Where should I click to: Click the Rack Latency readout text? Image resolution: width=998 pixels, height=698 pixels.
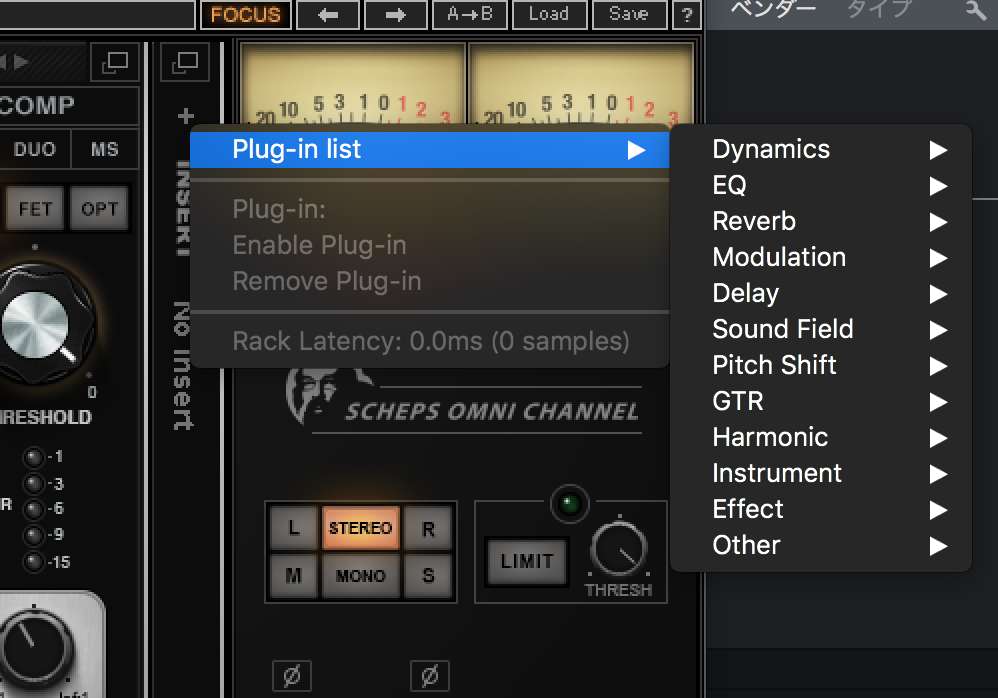pyautogui.click(x=431, y=342)
